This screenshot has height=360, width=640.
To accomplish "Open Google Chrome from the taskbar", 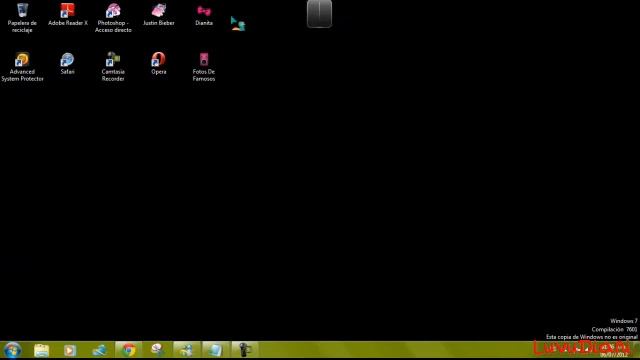I will pos(129,350).
